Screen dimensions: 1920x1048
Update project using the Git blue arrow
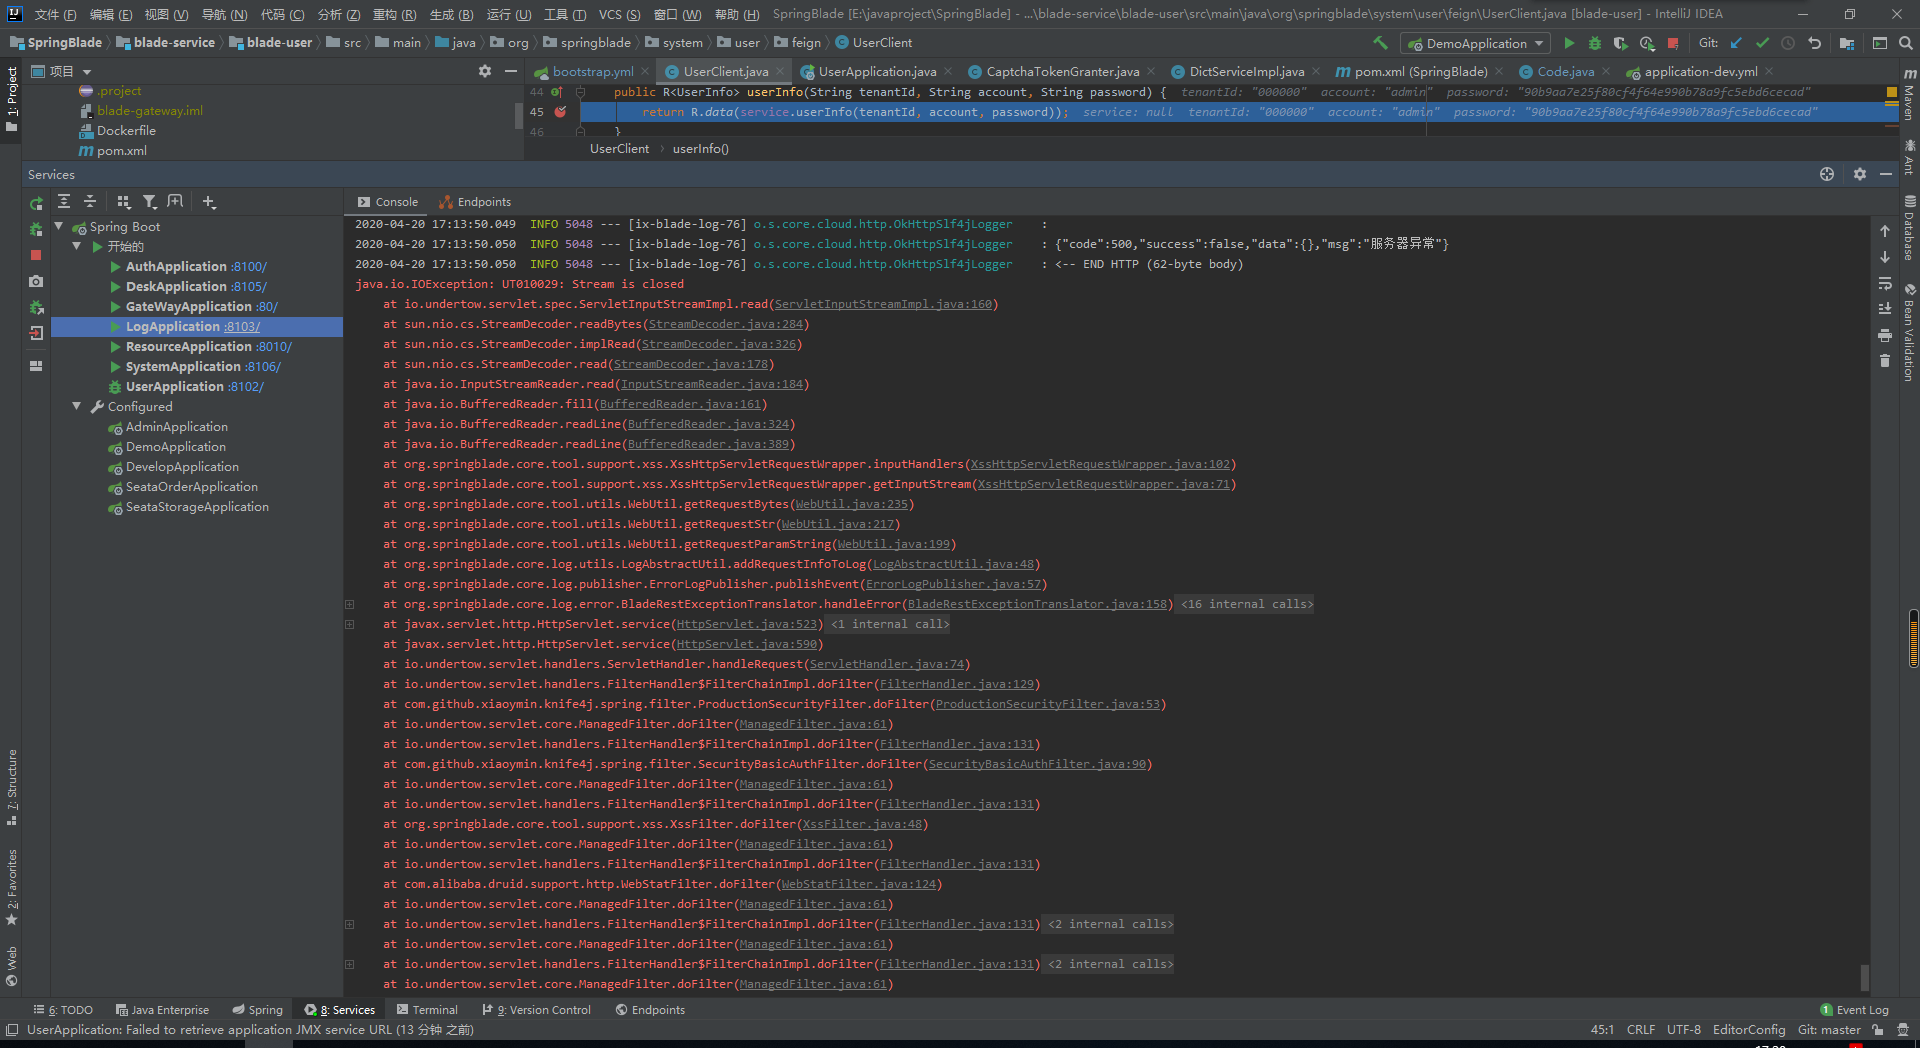coord(1736,43)
